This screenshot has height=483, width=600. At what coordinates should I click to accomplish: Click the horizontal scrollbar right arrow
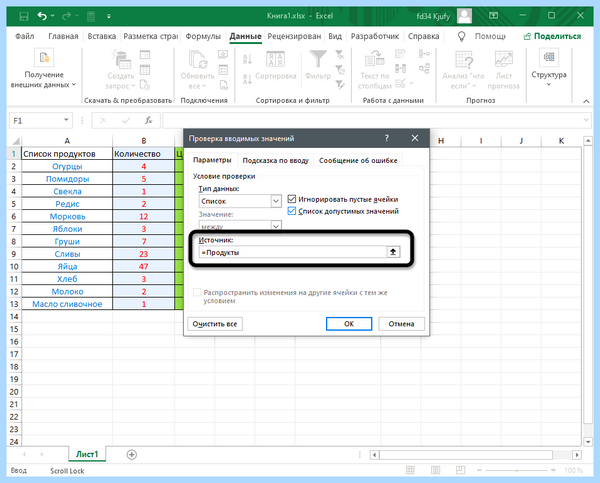[577, 455]
